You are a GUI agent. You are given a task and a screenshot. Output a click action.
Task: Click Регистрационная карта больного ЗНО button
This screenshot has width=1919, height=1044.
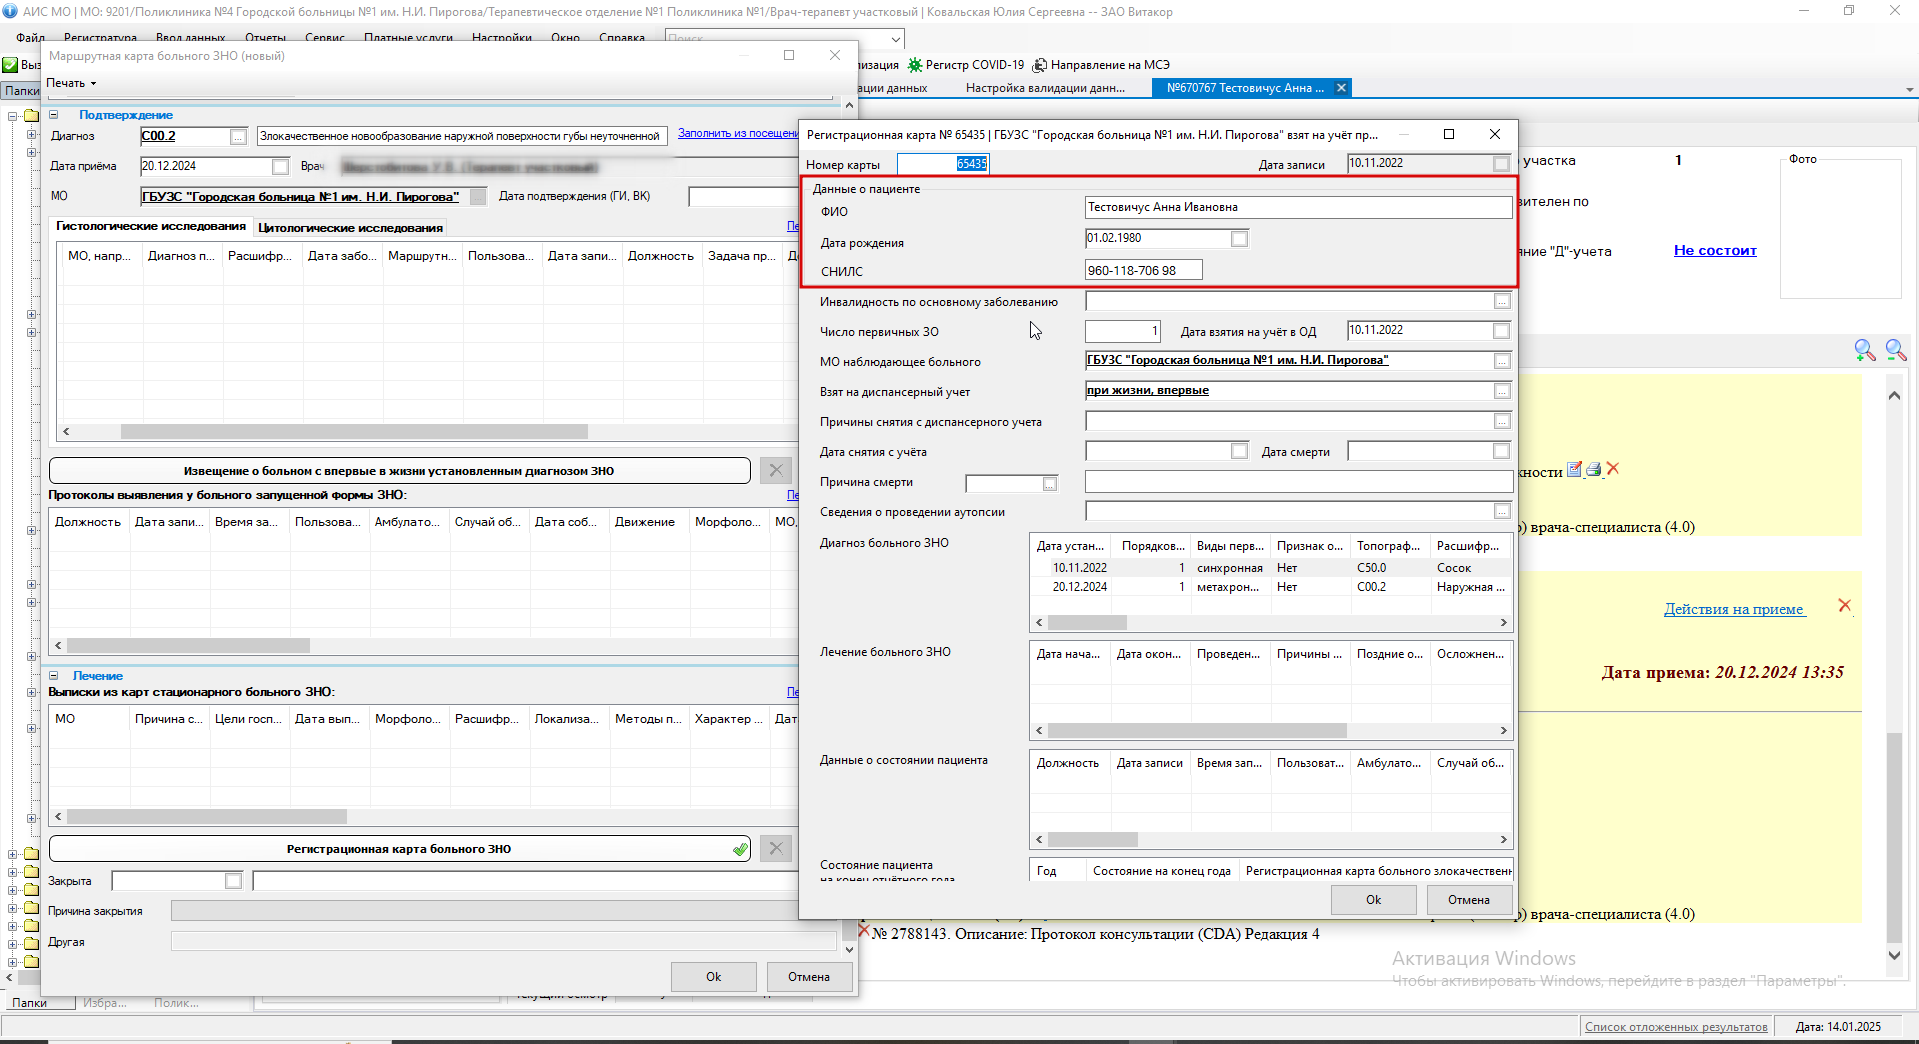pos(399,849)
